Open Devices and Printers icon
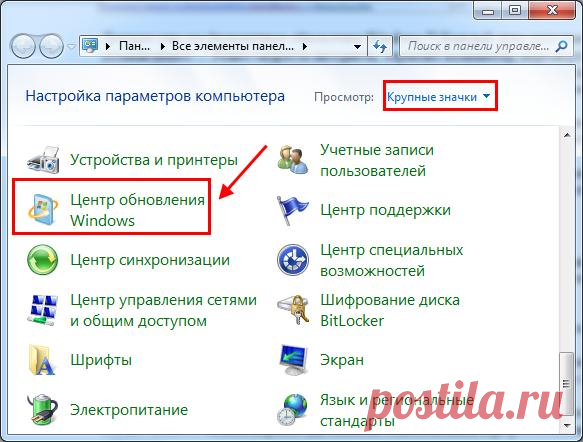 click(43, 160)
